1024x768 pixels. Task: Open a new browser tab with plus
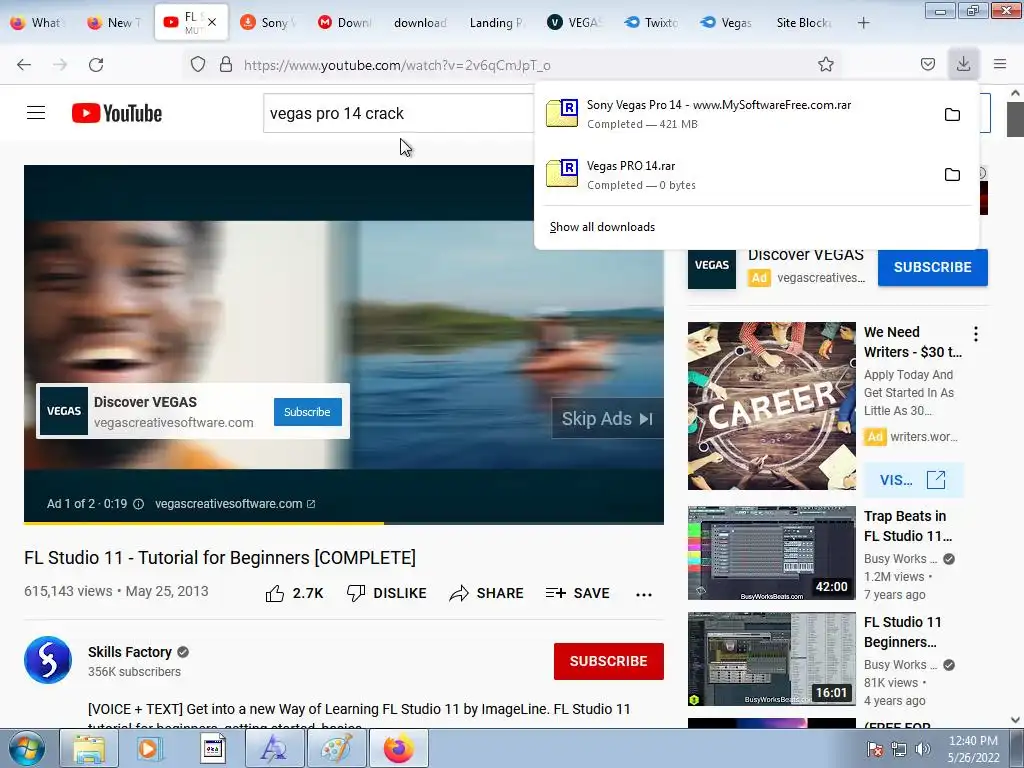point(863,23)
